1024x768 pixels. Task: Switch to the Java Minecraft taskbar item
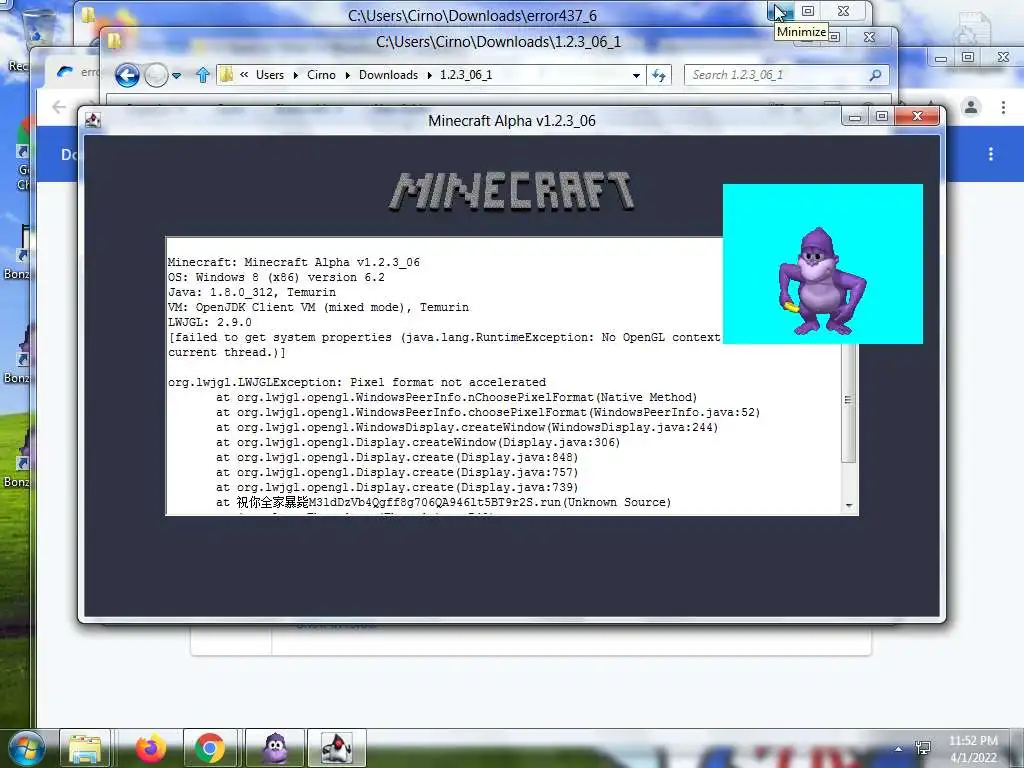(x=336, y=748)
